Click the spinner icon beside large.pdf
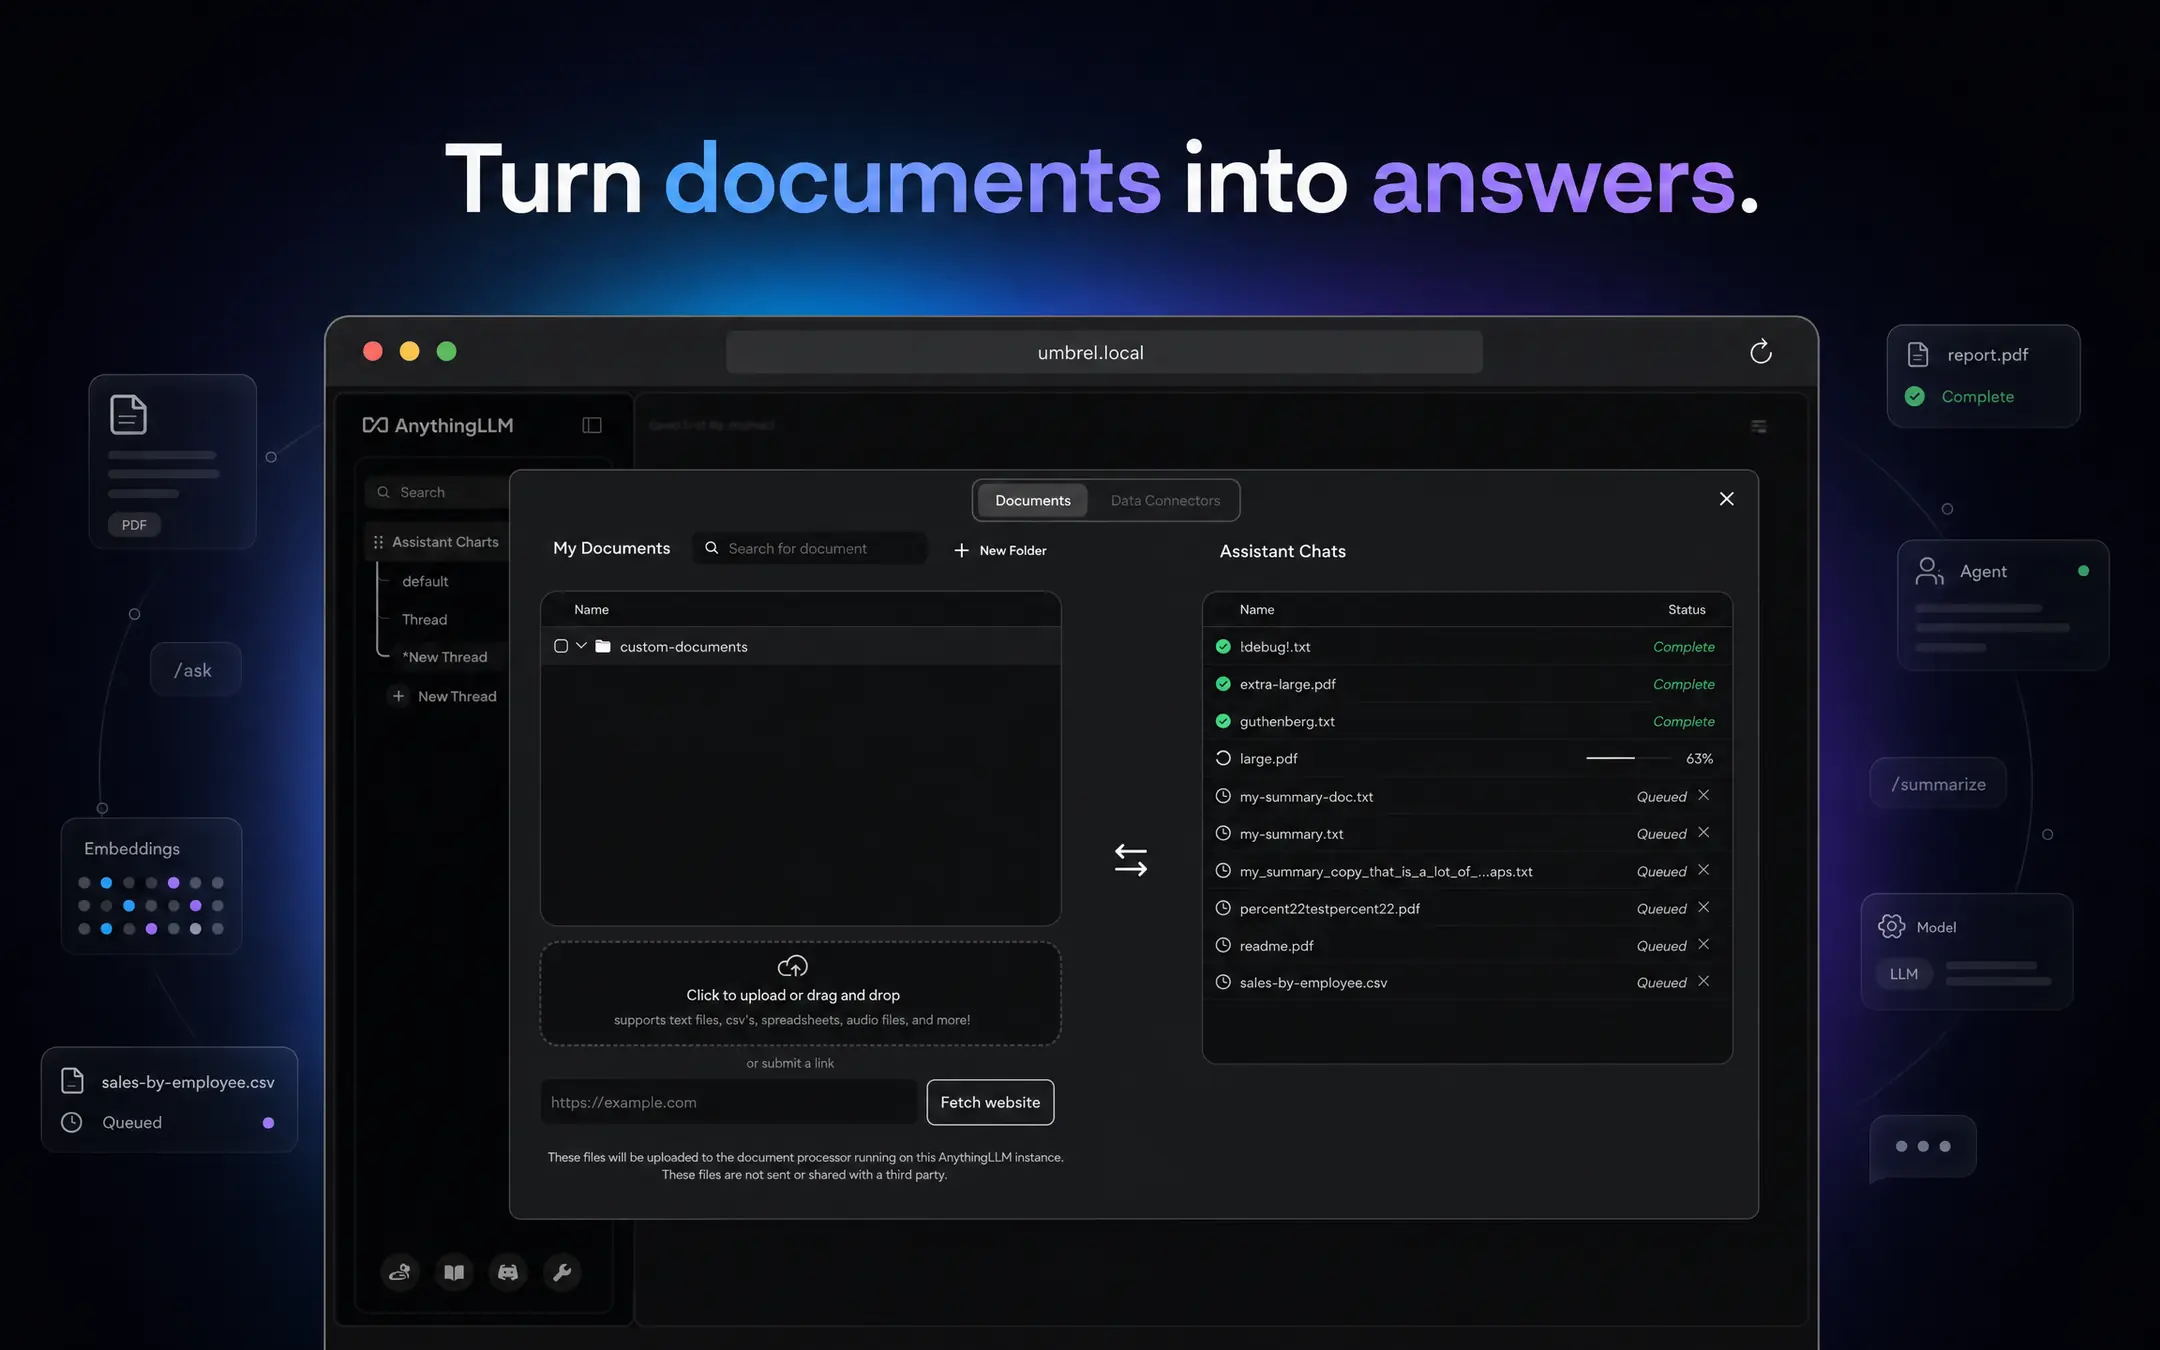 point(1223,758)
